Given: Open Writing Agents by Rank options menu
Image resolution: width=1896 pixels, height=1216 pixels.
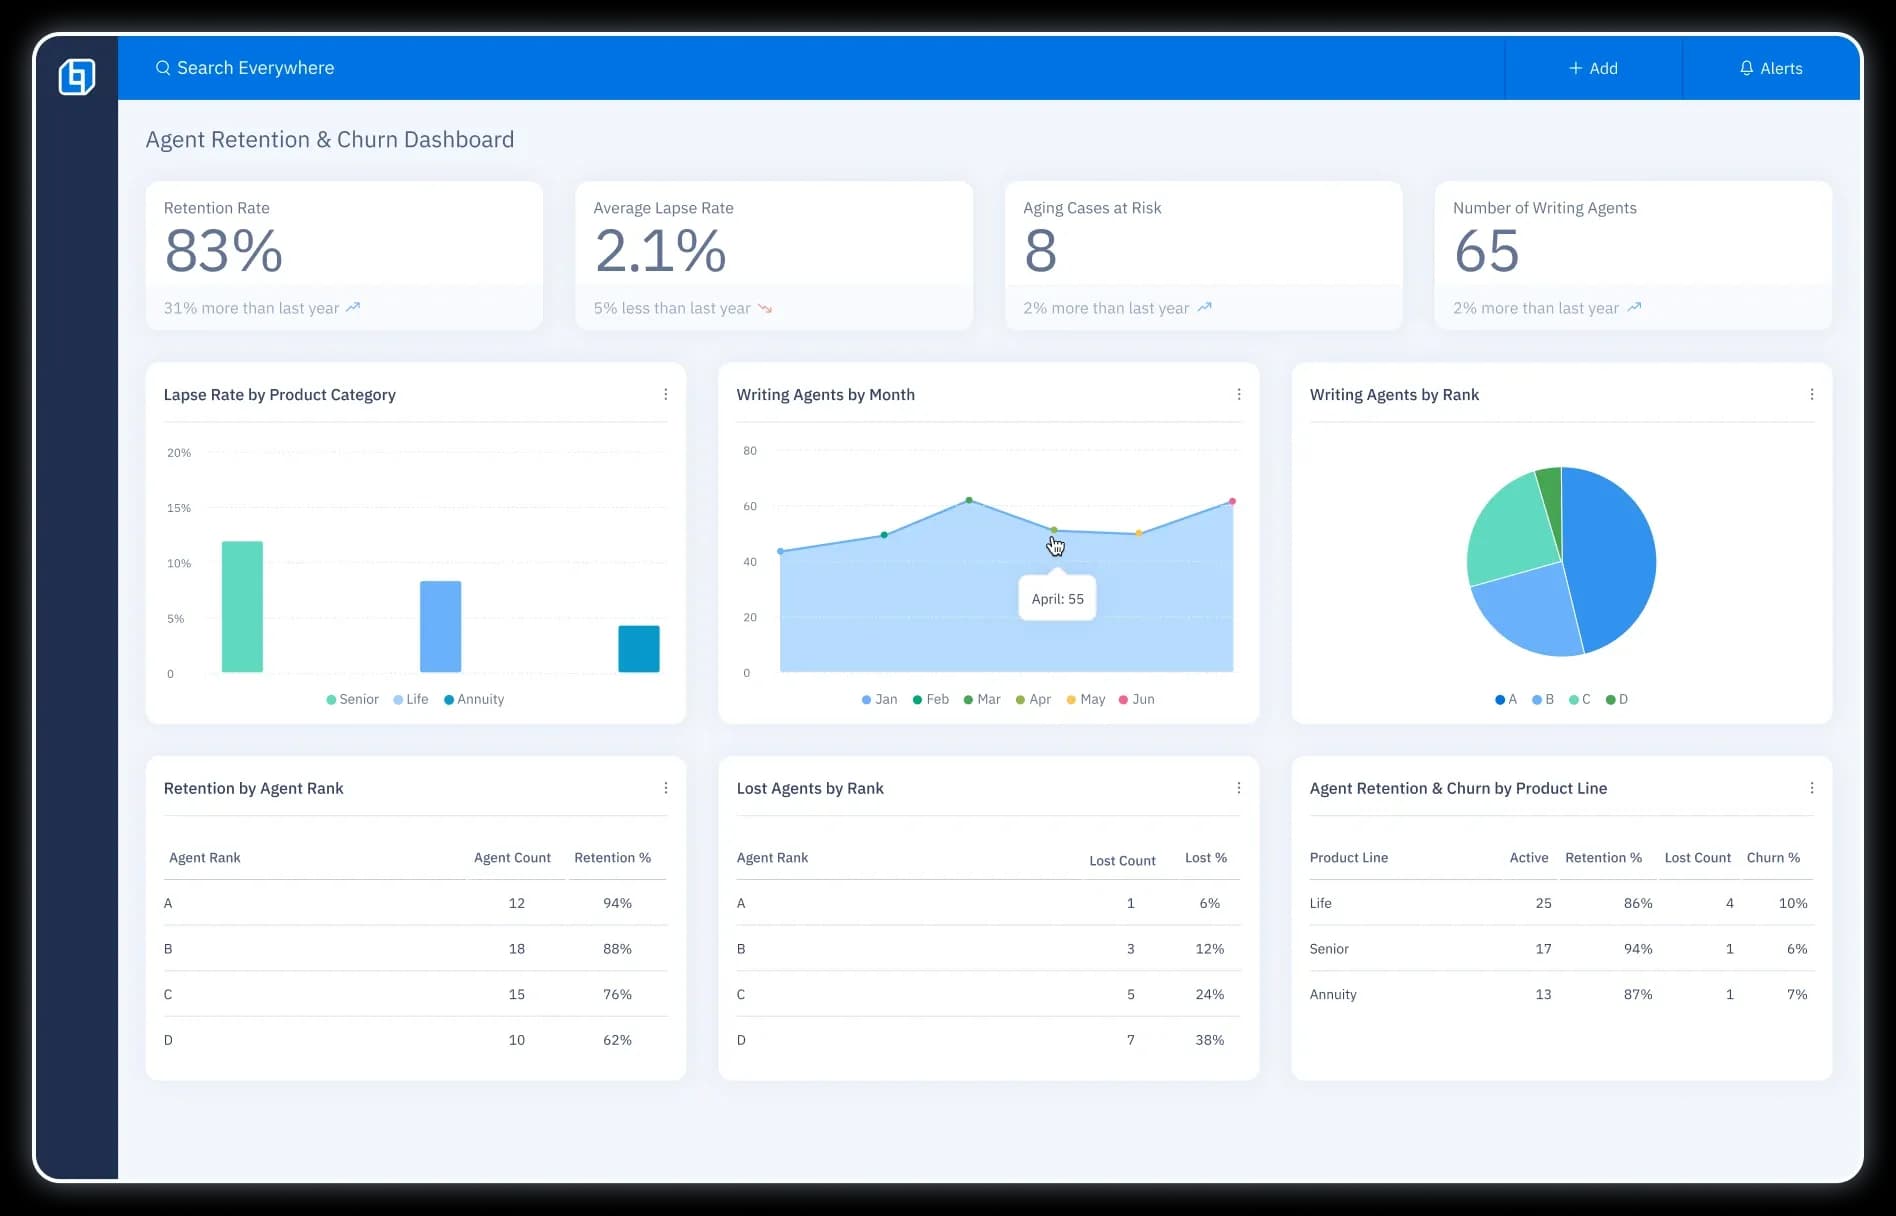Looking at the screenshot, I should [1811, 395].
